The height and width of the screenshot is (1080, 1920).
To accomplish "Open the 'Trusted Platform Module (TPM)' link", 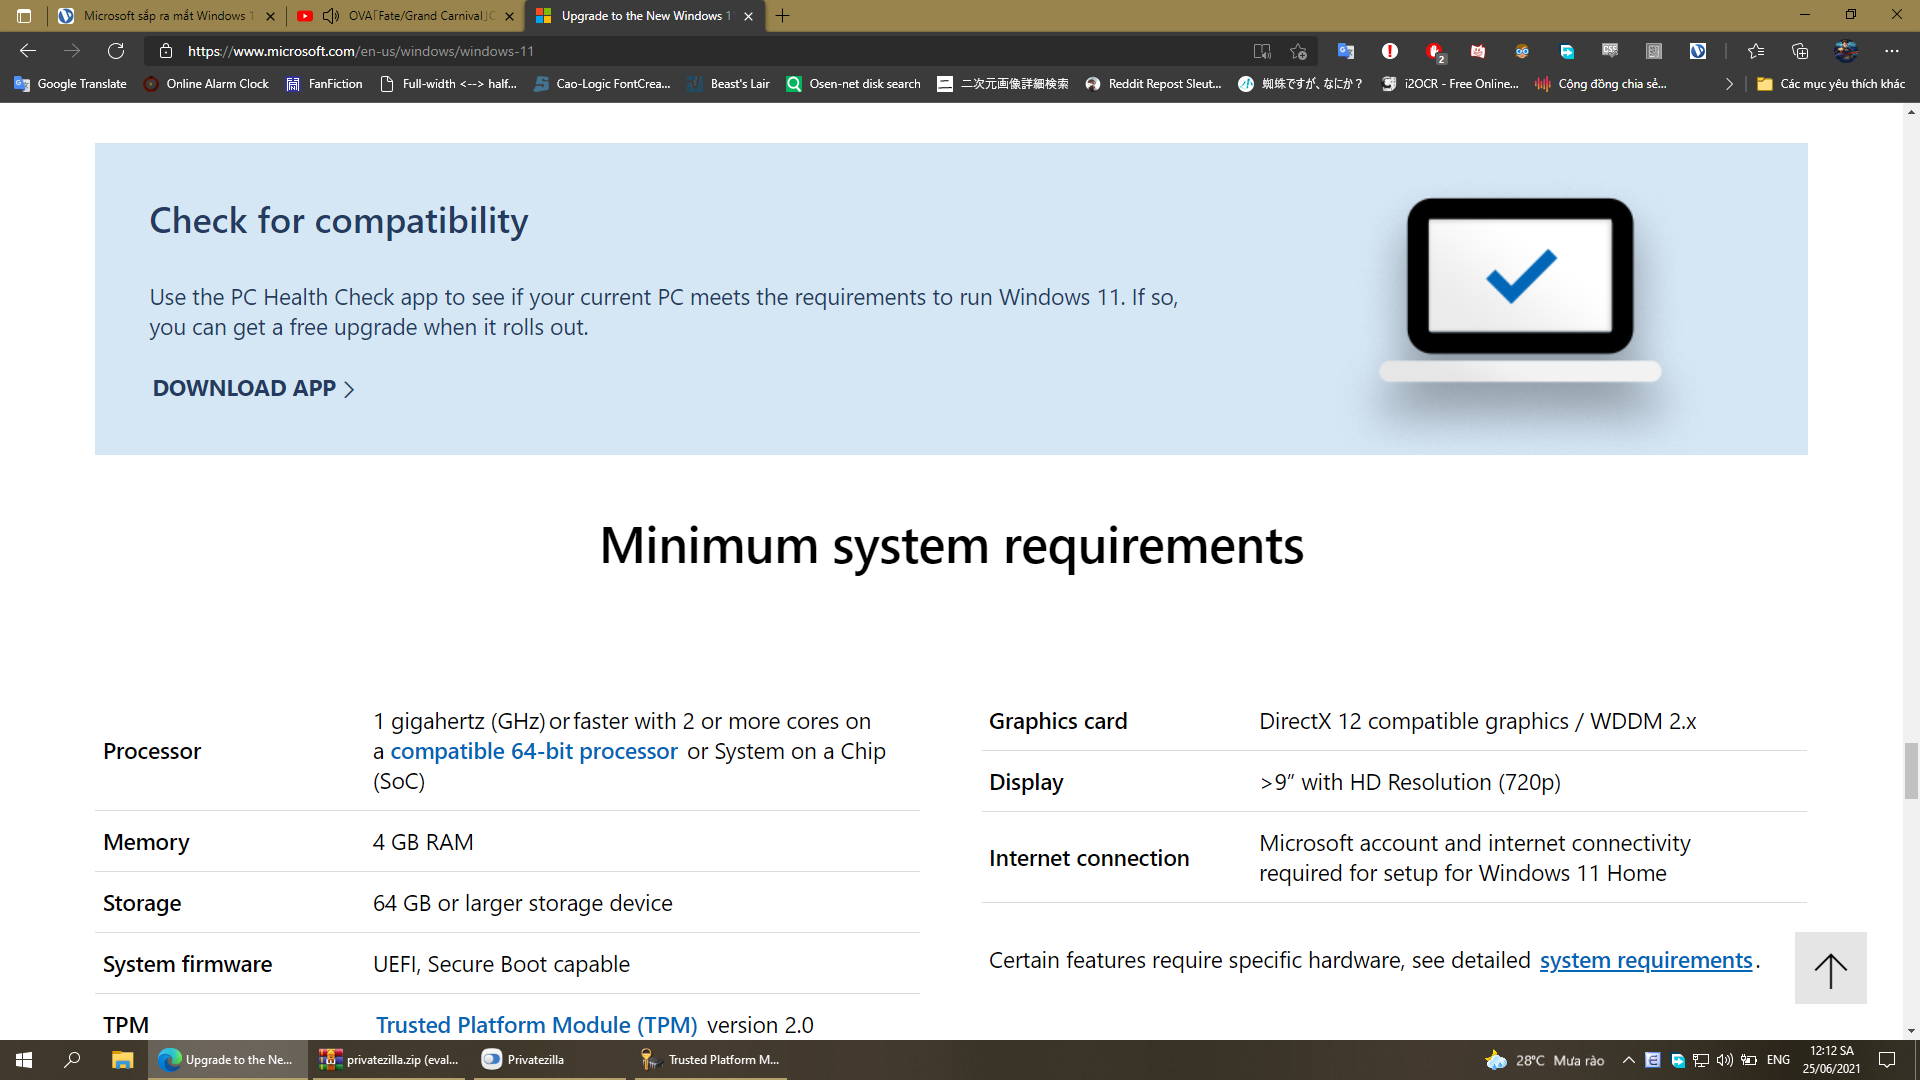I will (537, 1025).
